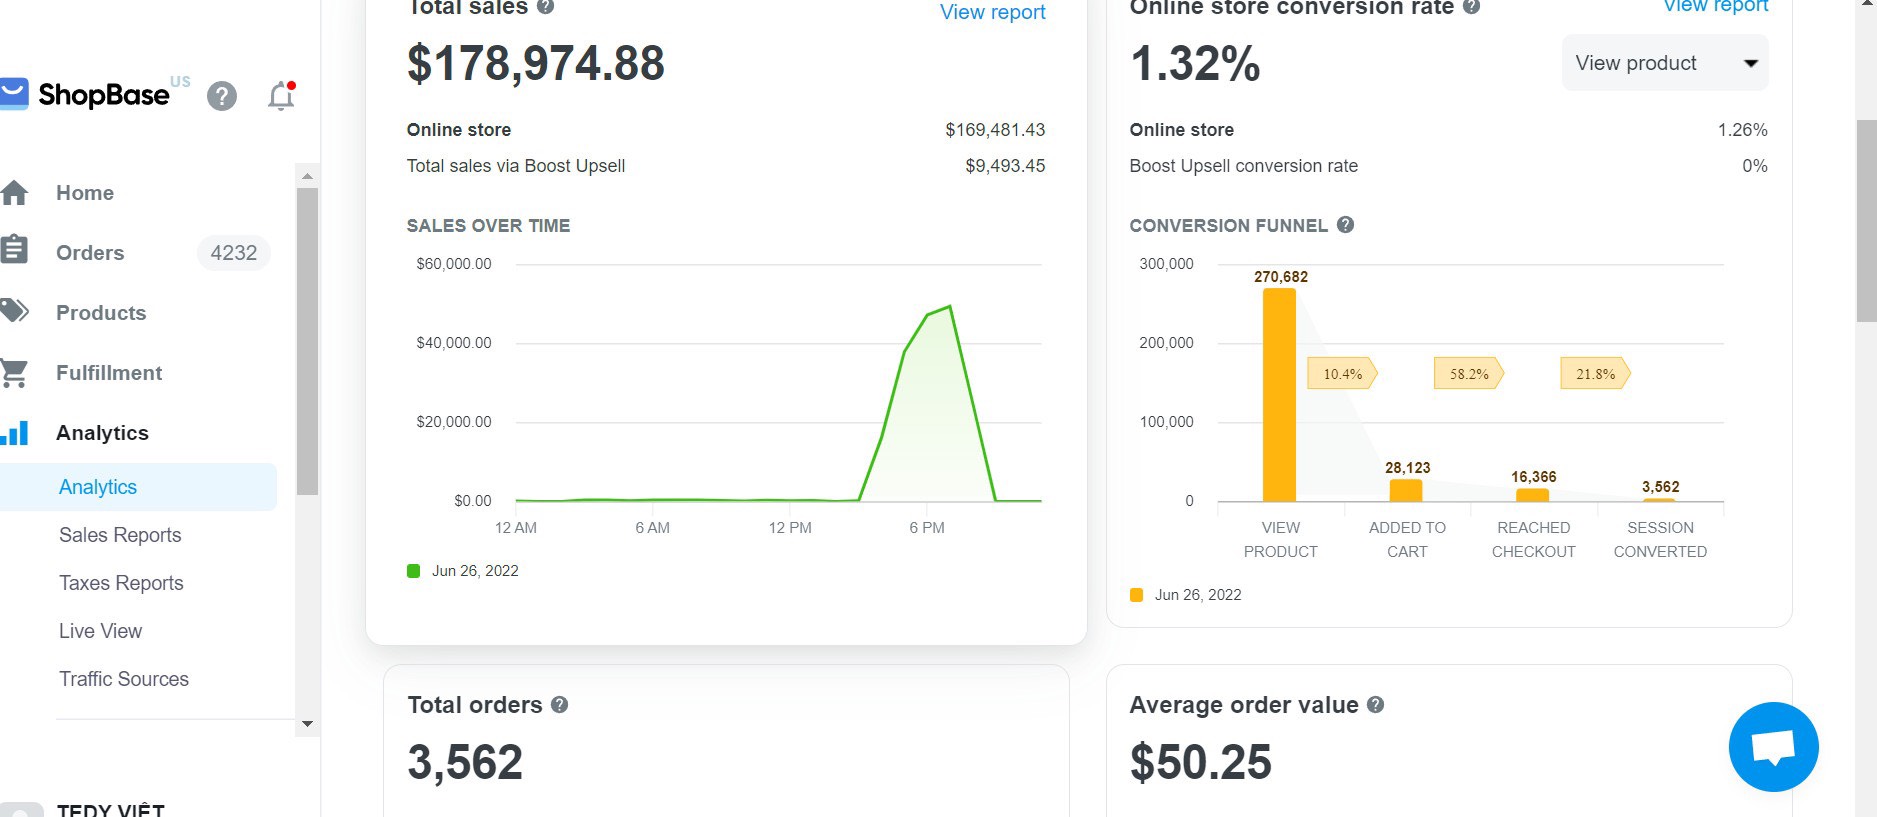The image size is (1877, 817).
Task: Click the orange Jun 26, 2022 legend swatch
Action: click(1136, 595)
